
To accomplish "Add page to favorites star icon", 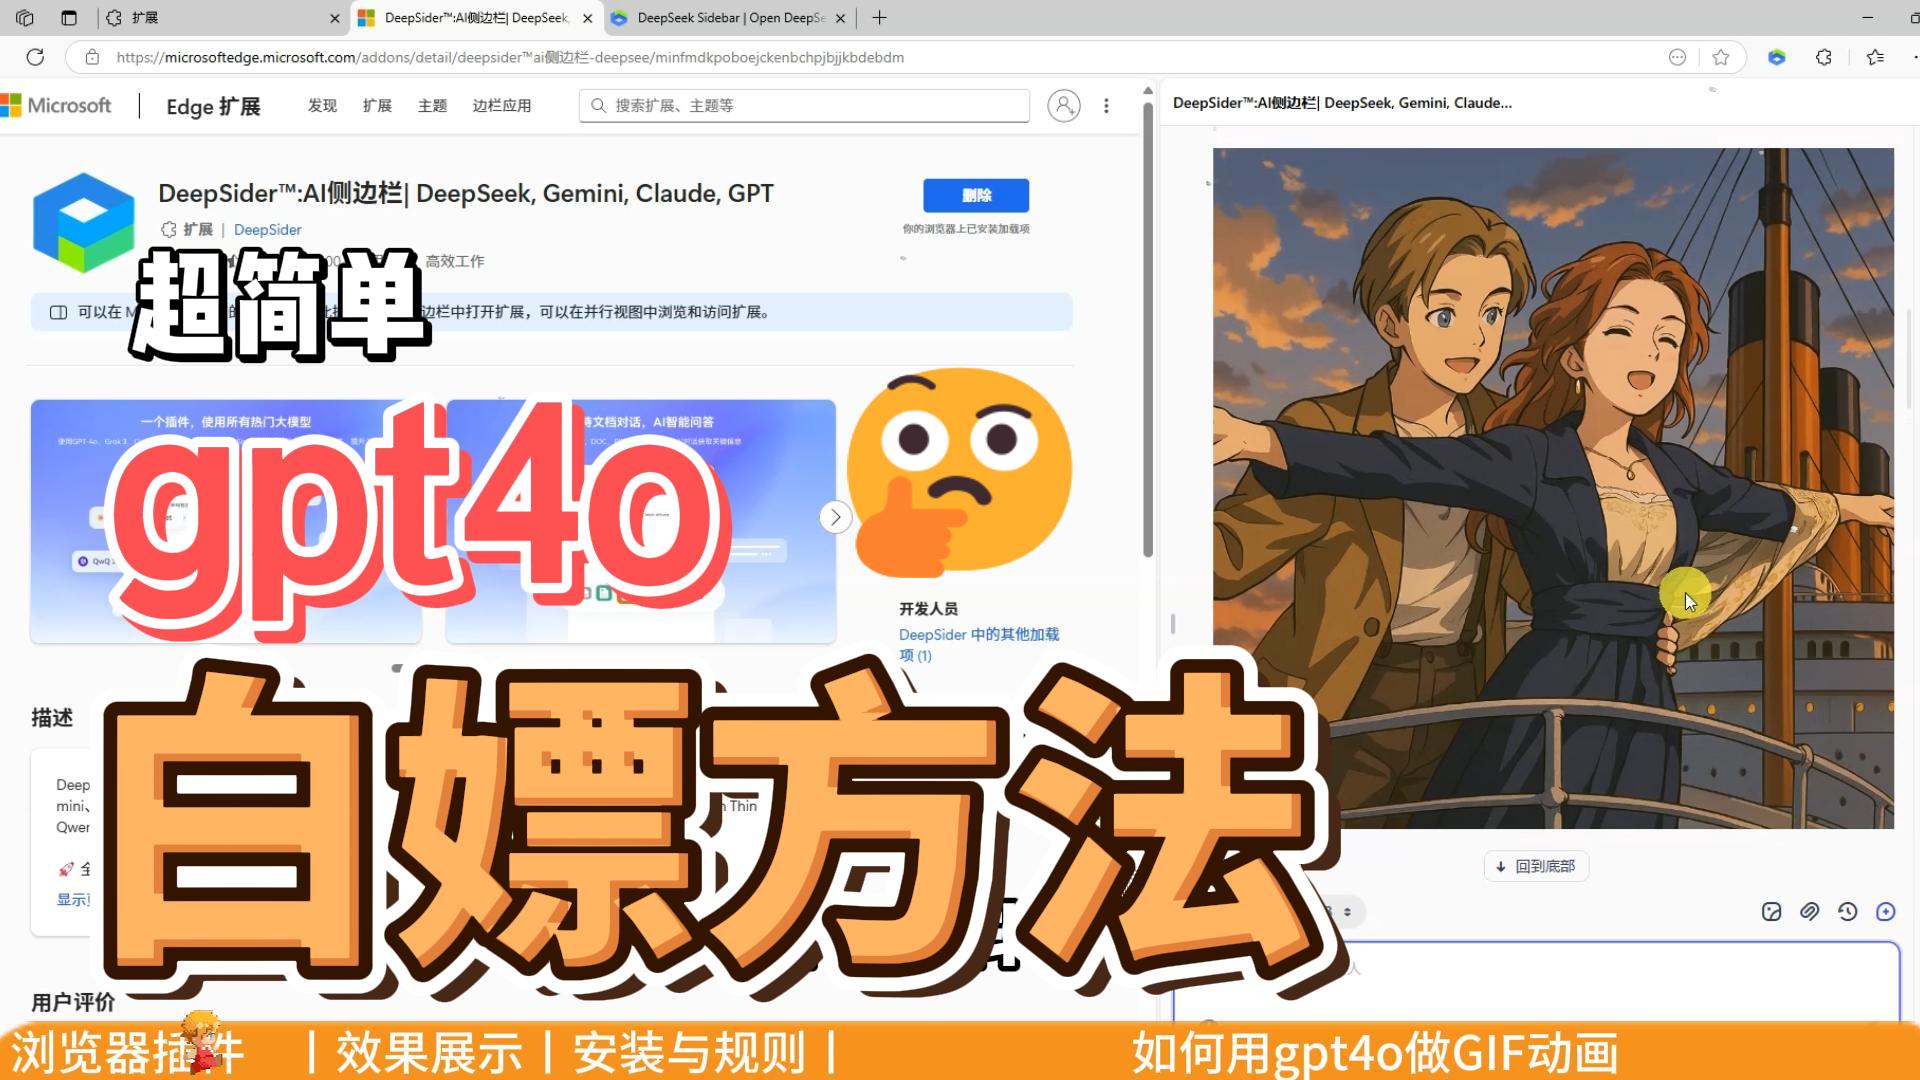I will [x=1720, y=57].
